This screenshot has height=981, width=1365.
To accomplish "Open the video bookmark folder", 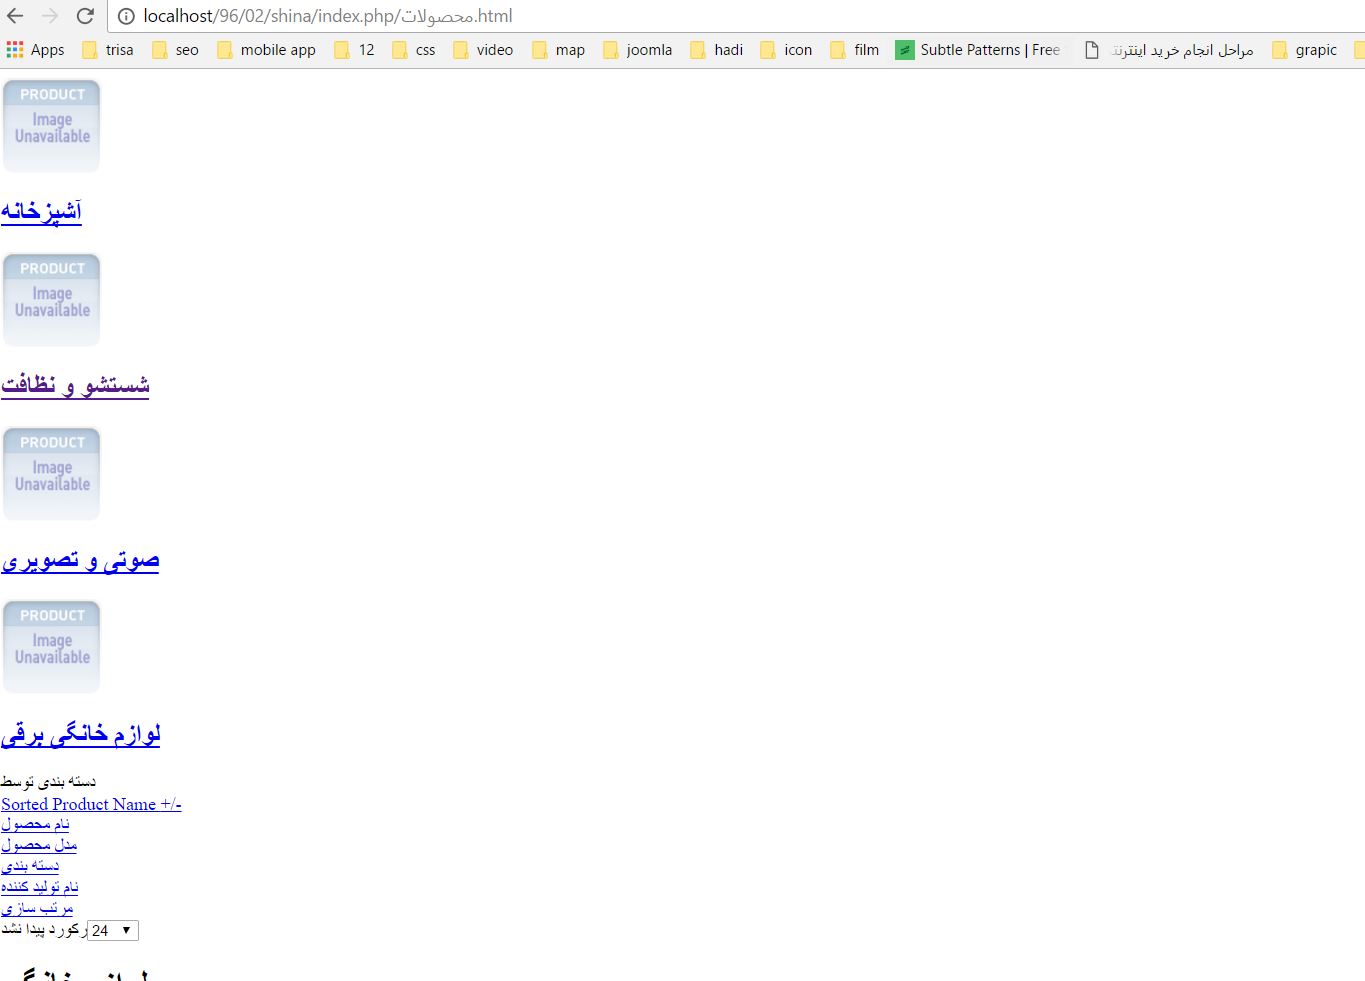I will point(483,50).
